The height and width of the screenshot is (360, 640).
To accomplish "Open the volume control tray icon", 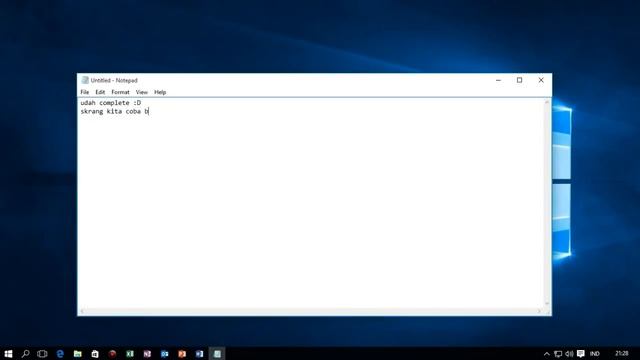I will tap(569, 354).
